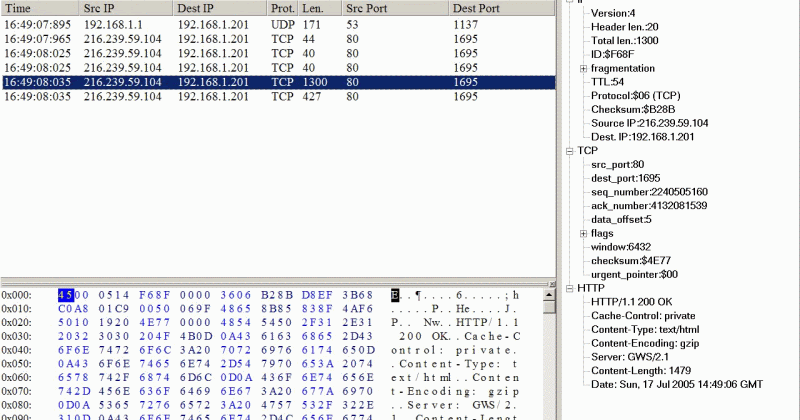Select Dest. IP:192.168.1.201 tree item
This screenshot has width=800, height=420.
[x=642, y=137]
